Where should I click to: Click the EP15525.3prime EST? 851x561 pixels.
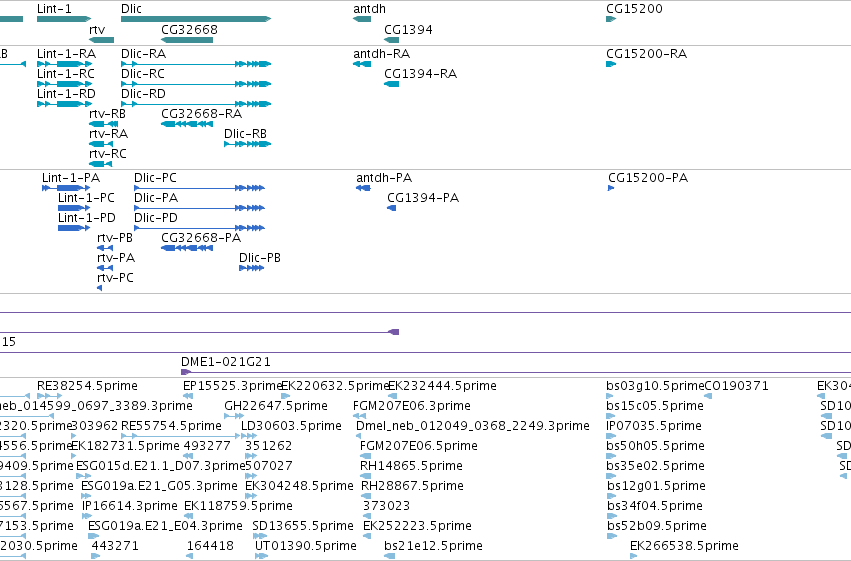(x=188, y=397)
